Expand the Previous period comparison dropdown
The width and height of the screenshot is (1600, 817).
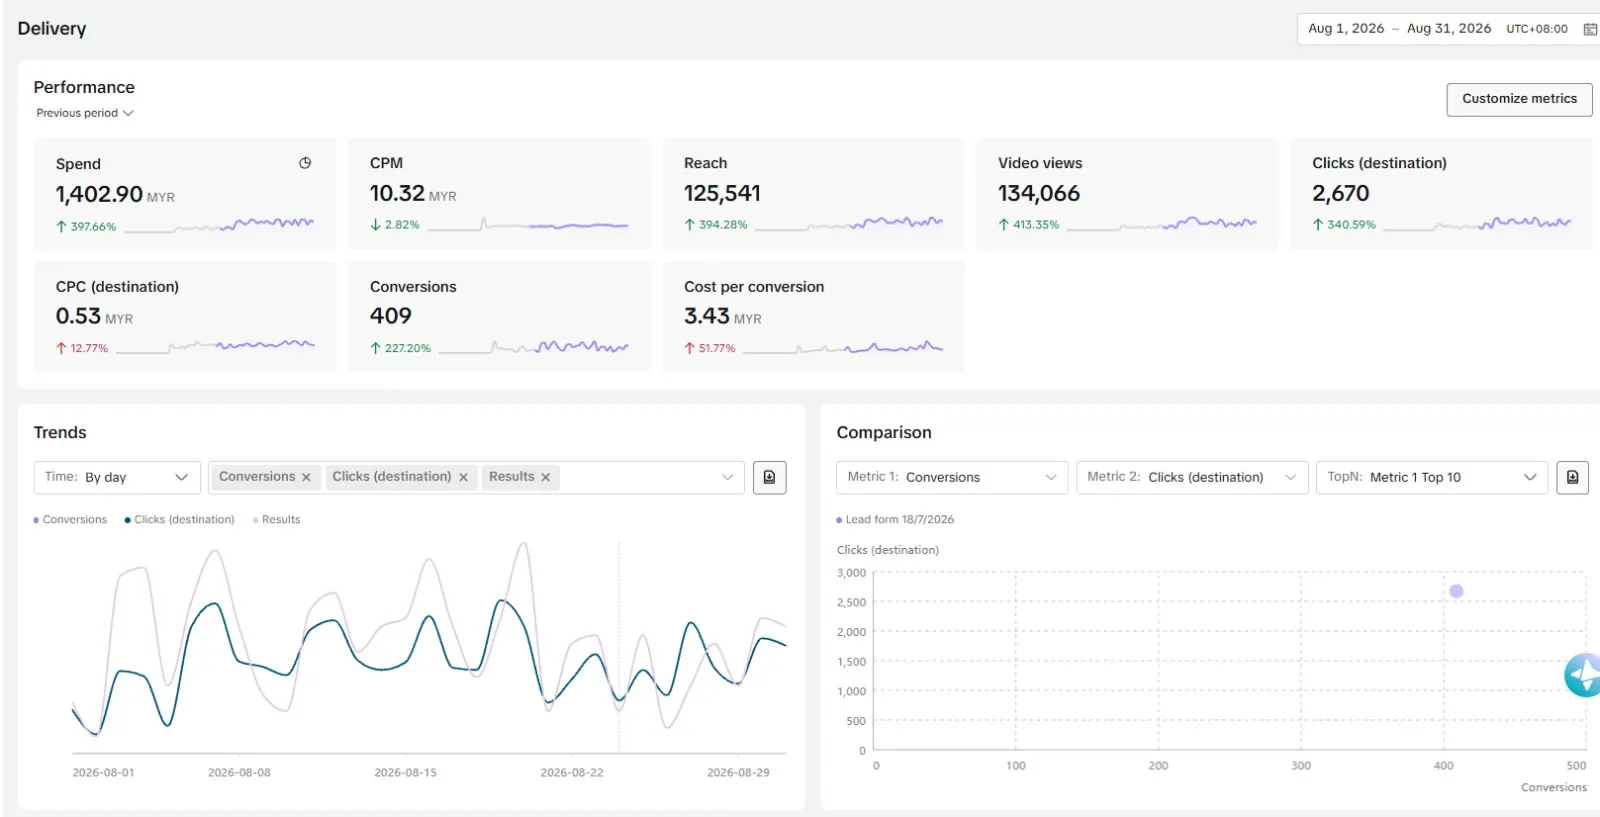[85, 113]
